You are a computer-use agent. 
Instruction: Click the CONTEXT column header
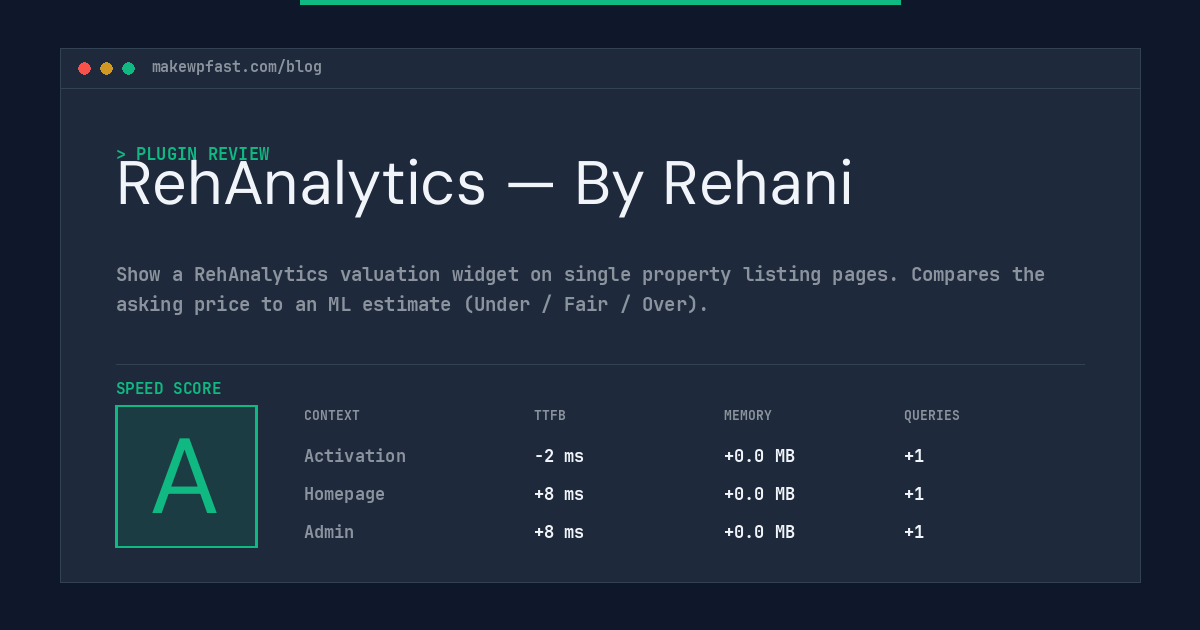(332, 416)
